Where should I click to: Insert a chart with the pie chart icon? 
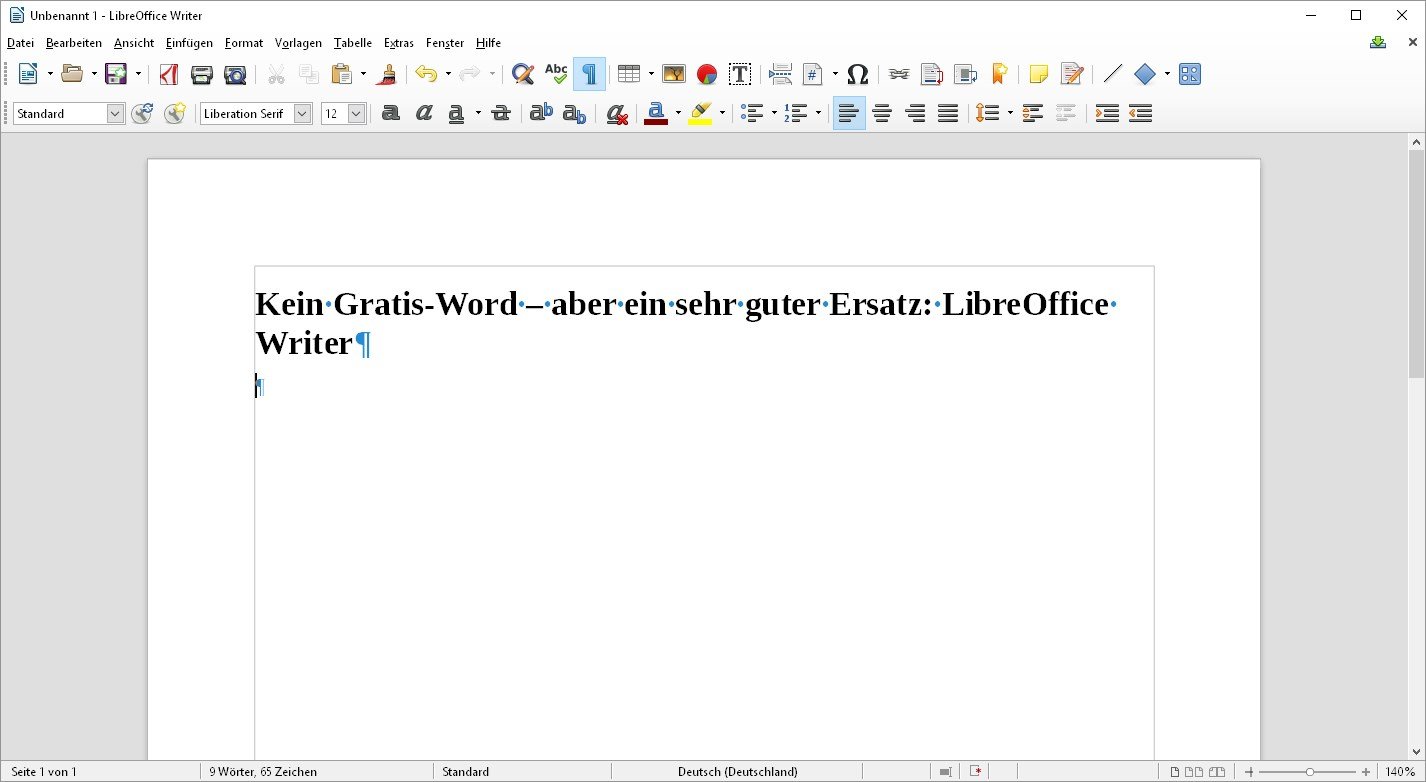point(707,74)
